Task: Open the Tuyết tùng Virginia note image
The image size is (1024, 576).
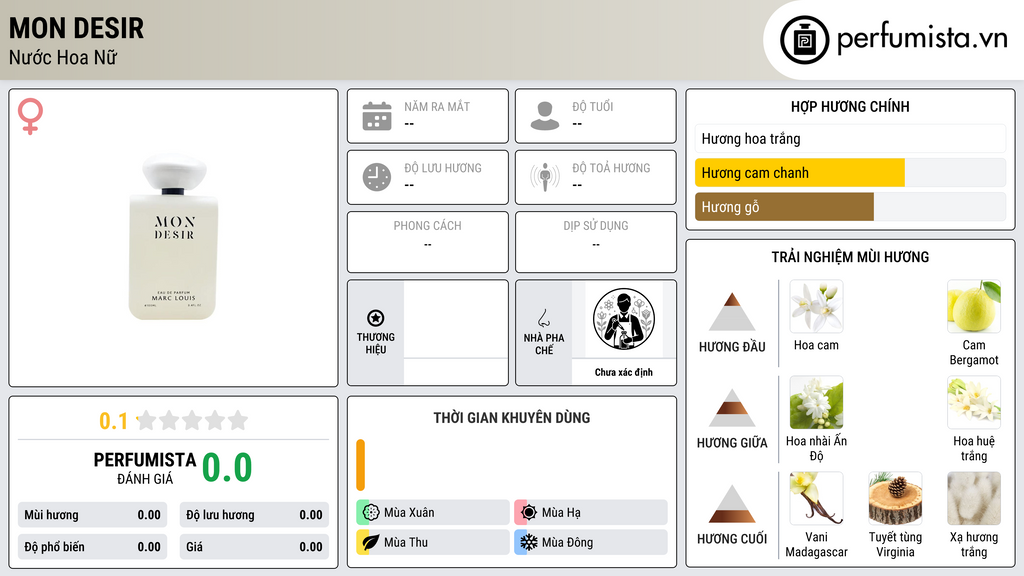Action: pyautogui.click(x=895, y=498)
